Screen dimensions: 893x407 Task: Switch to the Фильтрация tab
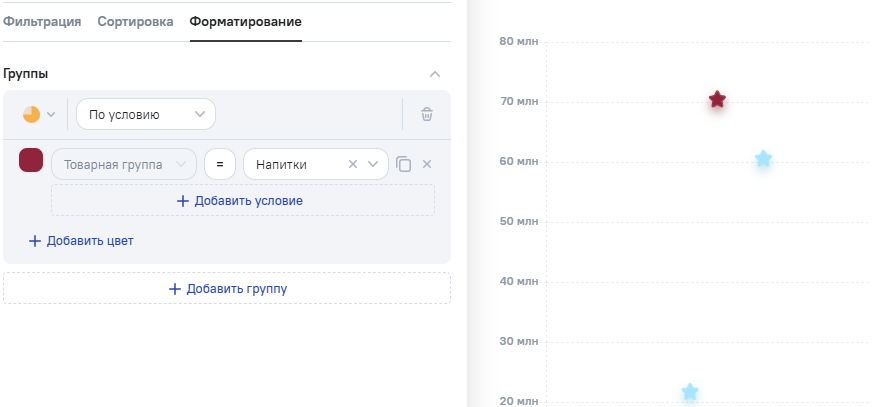pos(42,21)
